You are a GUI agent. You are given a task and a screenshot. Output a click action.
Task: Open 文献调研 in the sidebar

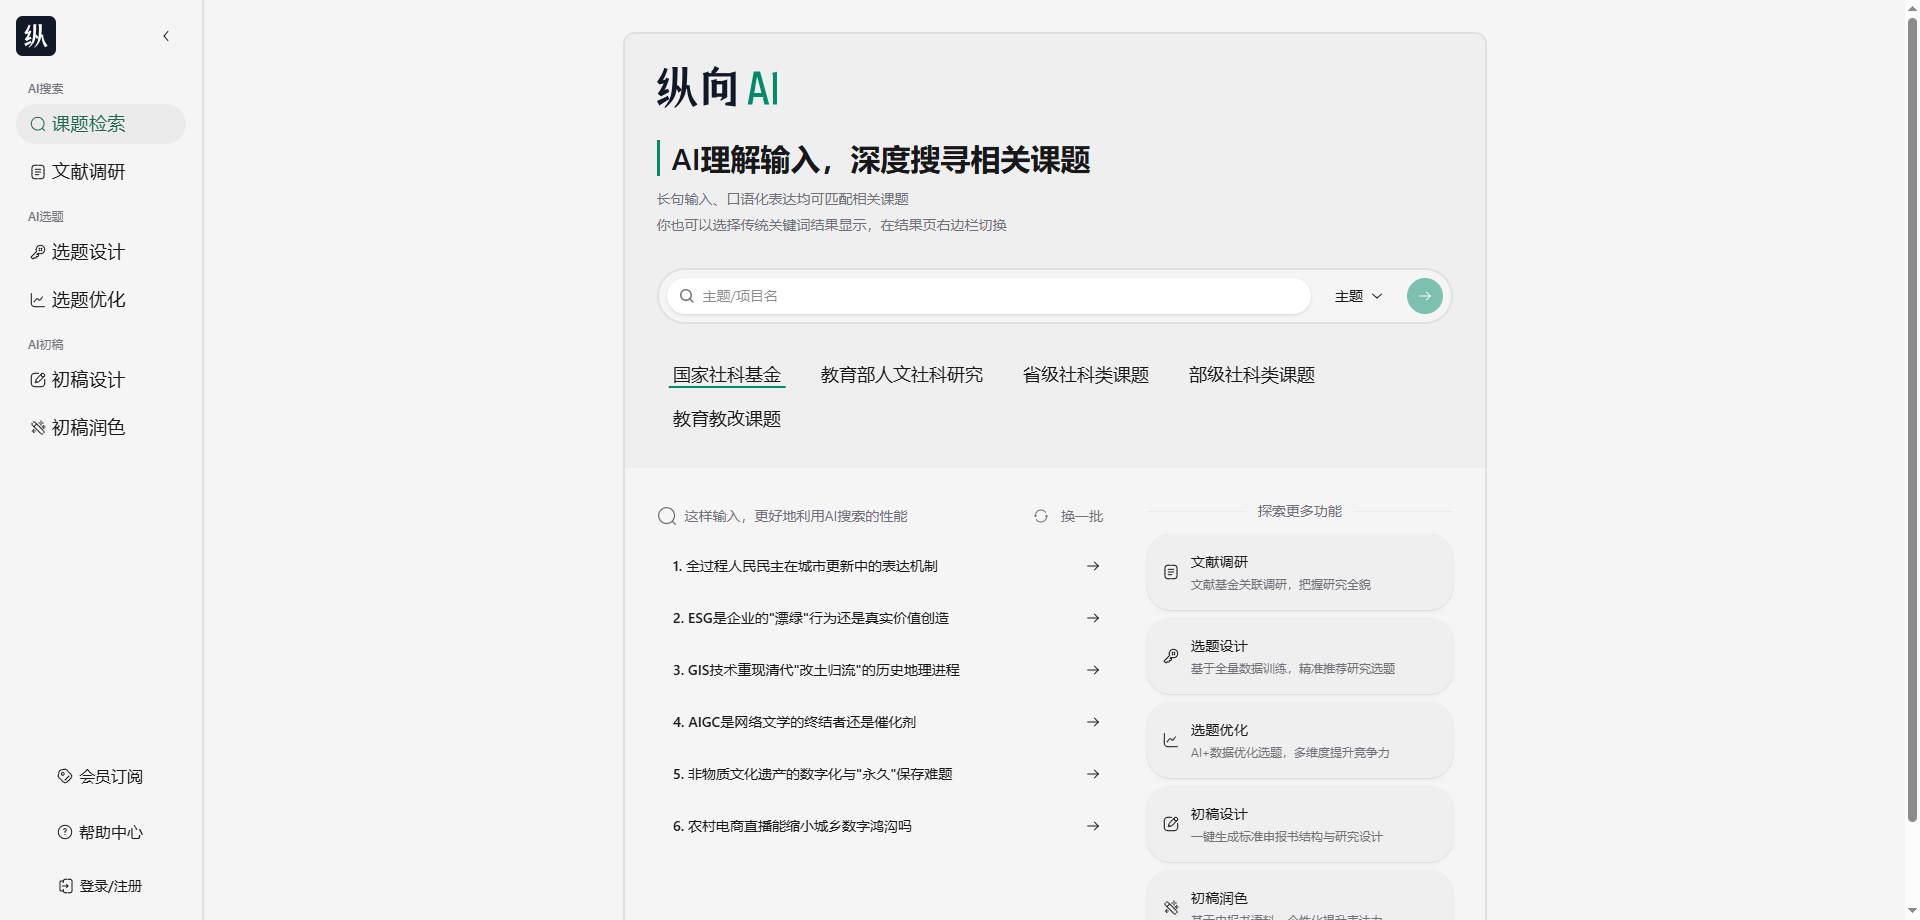coord(101,172)
